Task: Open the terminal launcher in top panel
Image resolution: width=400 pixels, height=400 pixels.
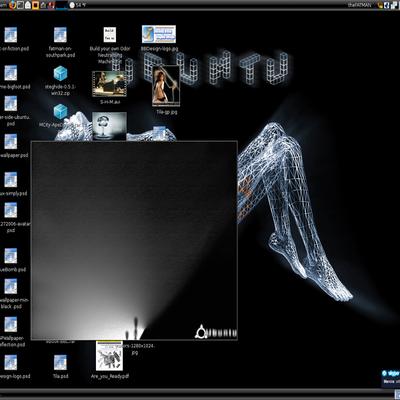Action: click(x=20, y=5)
